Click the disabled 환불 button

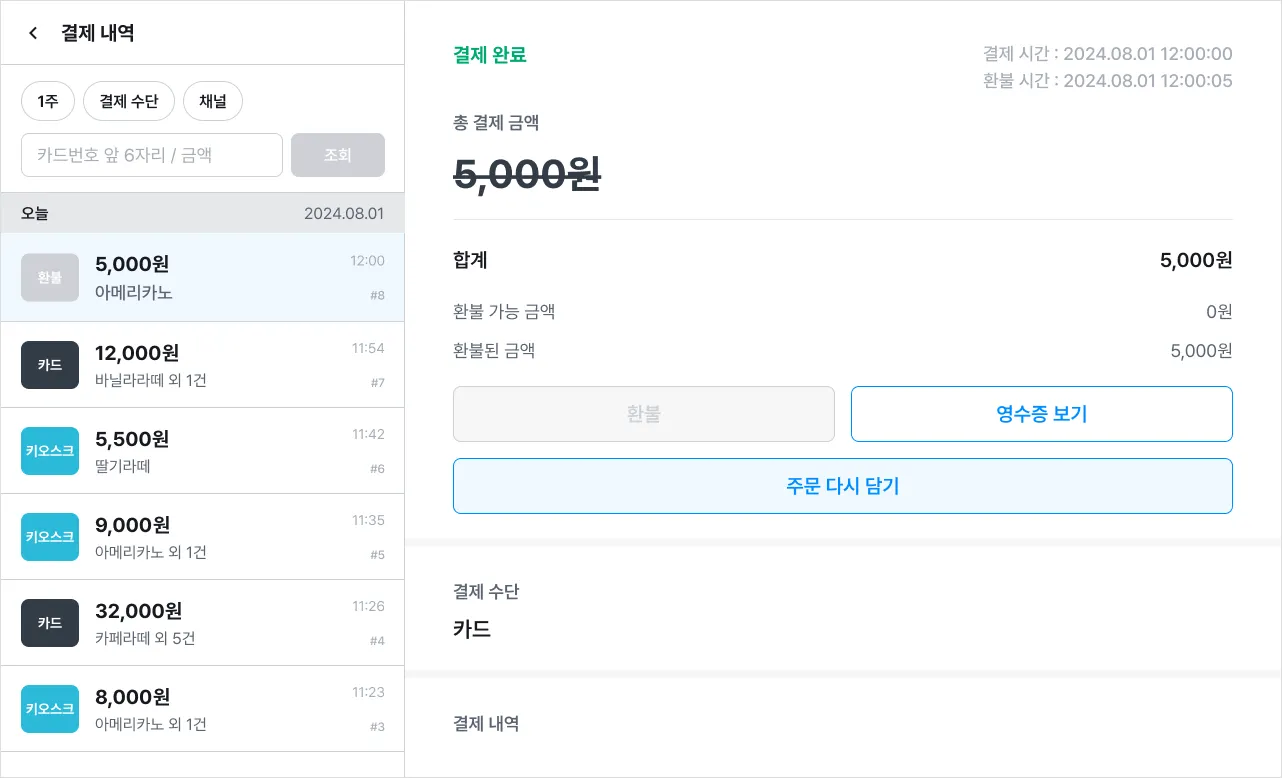(643, 414)
